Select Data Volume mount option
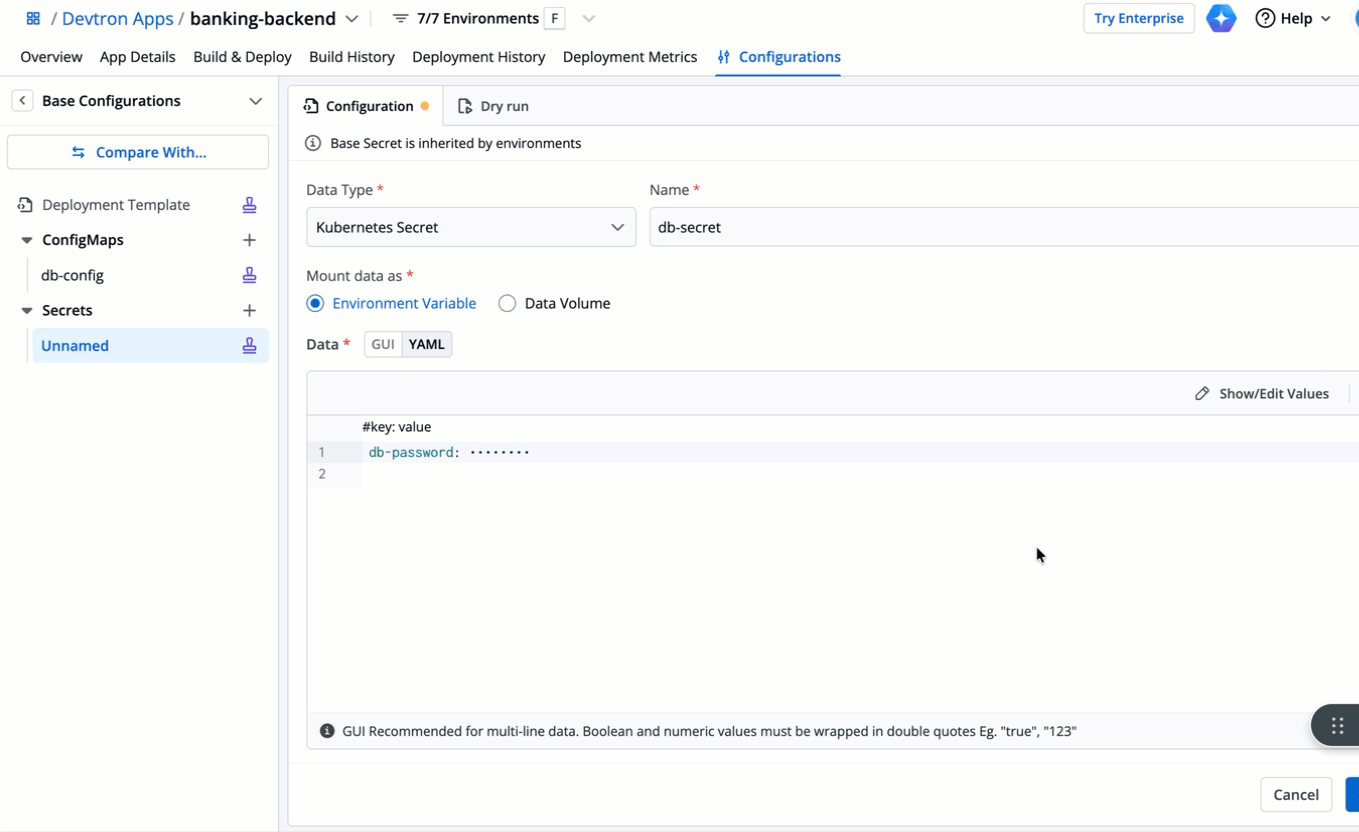Image resolution: width=1359 pixels, height=832 pixels. [507, 303]
